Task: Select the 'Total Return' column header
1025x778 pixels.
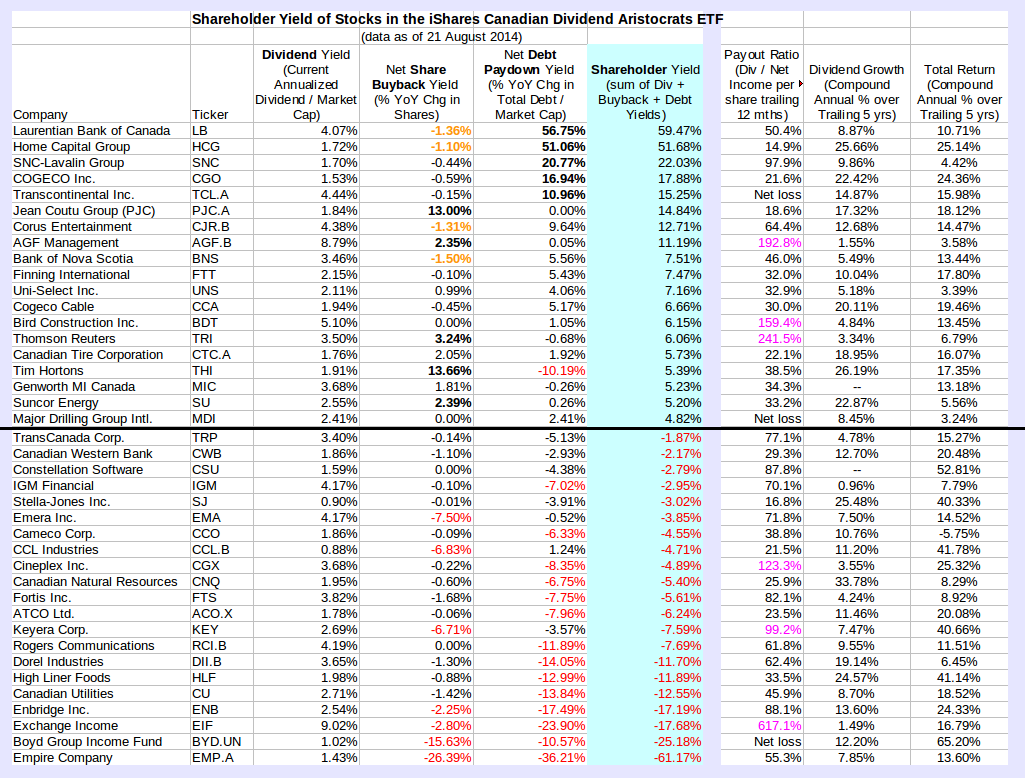Action: 959,92
